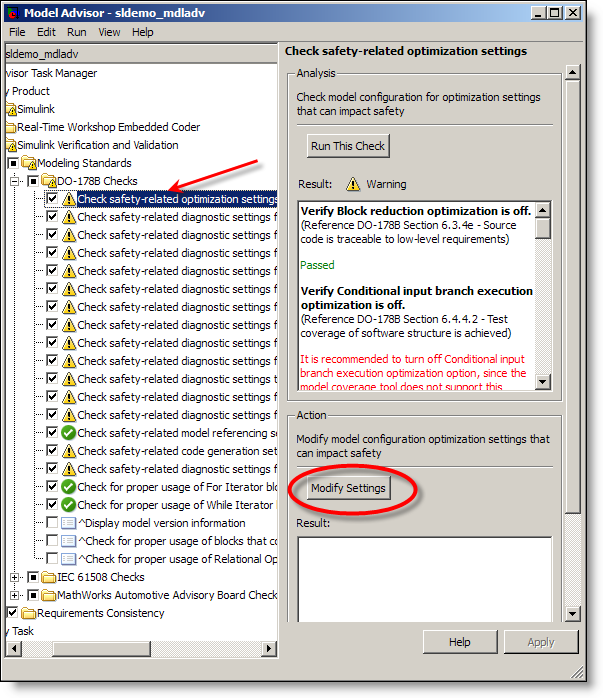Toggle the While Iterator usage check checkbox

click(52, 505)
